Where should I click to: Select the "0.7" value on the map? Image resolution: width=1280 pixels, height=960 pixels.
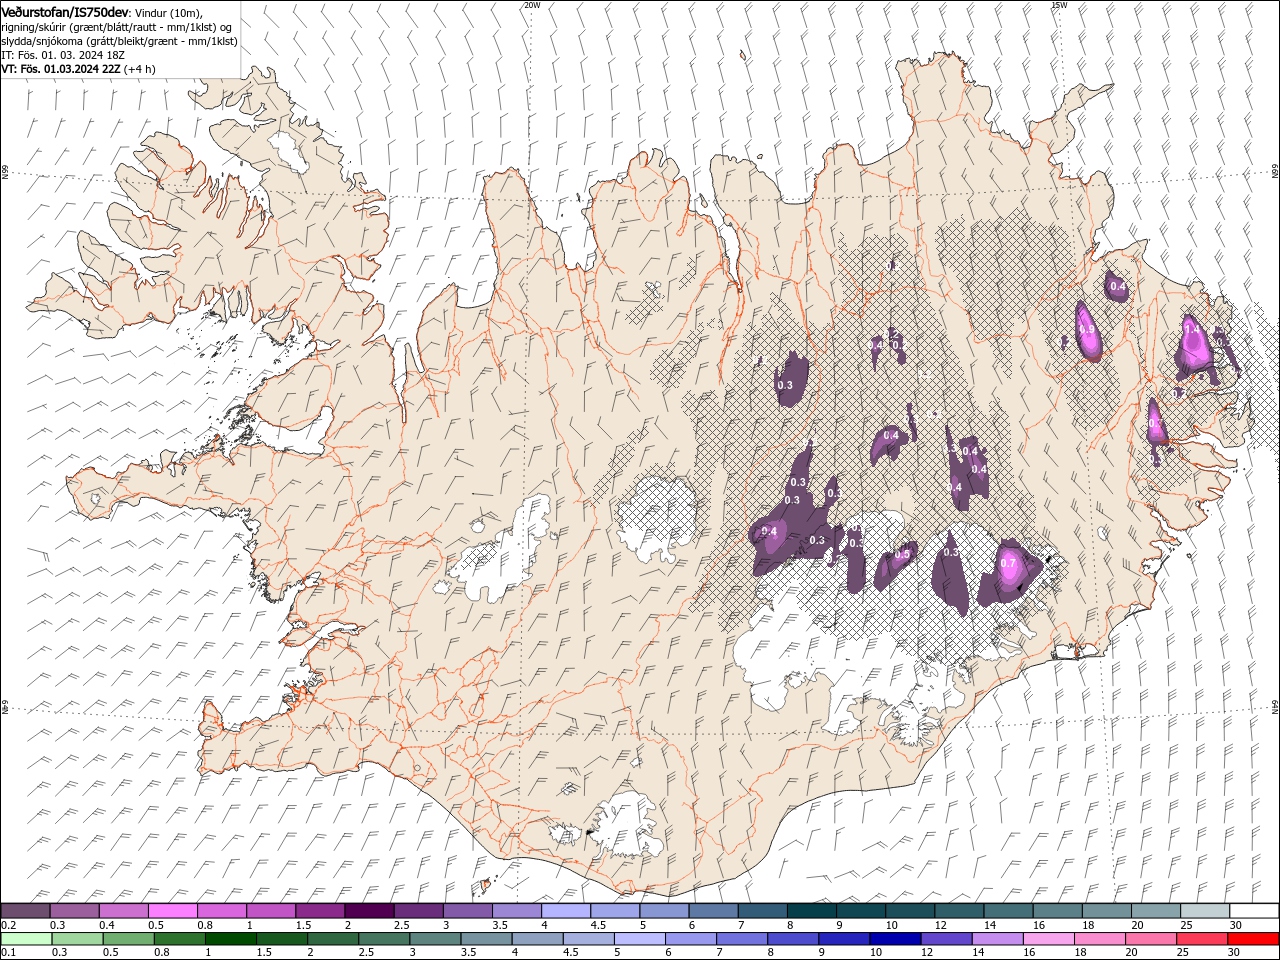(x=1008, y=563)
